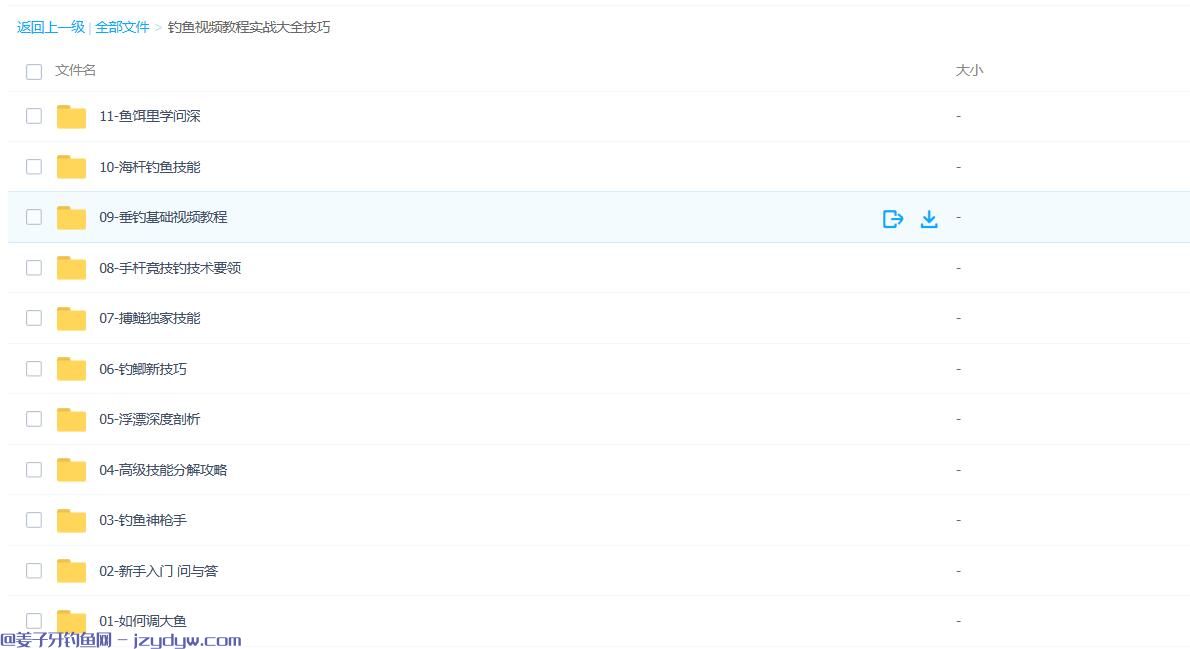Click current breadcrumb 钓鱼视频教程实战大全技巧
Image resolution: width=1190 pixels, height=649 pixels.
tap(249, 27)
